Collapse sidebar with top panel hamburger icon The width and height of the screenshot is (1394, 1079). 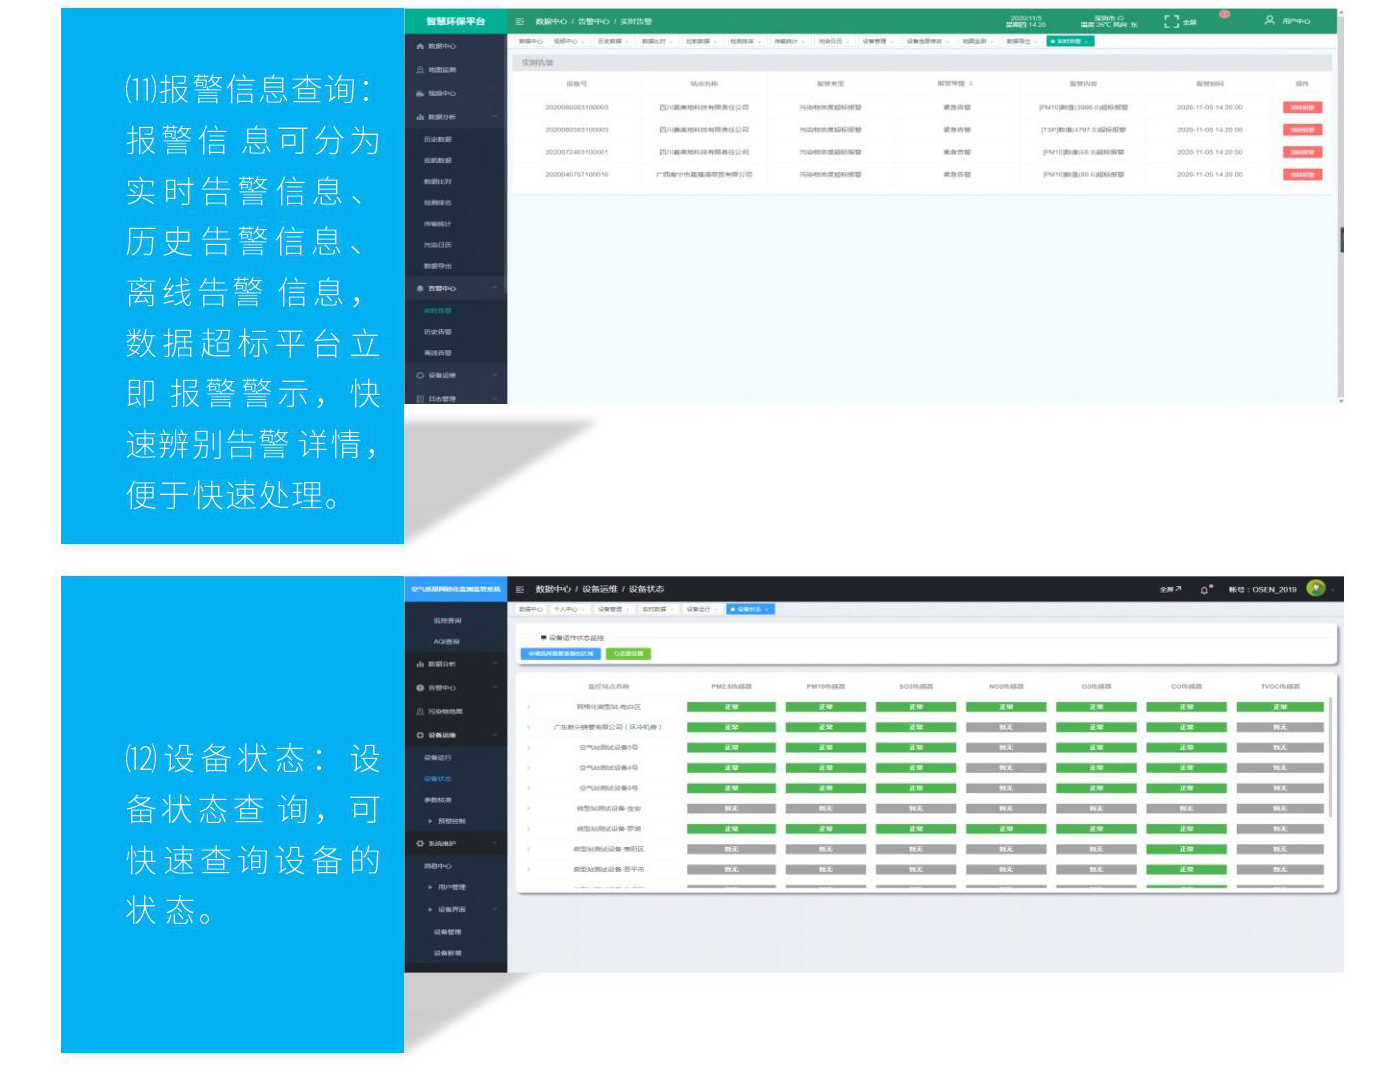click(520, 21)
